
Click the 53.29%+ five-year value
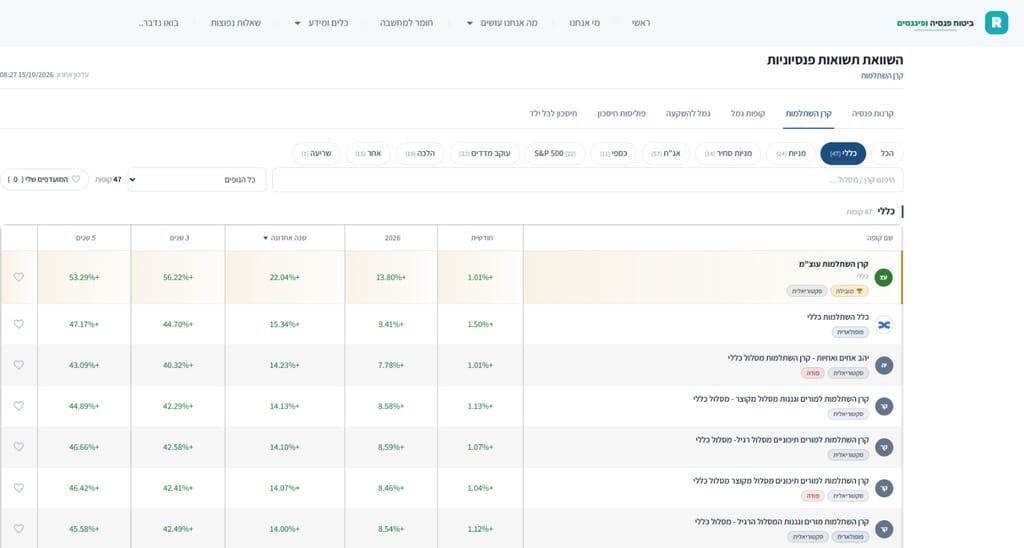84,278
